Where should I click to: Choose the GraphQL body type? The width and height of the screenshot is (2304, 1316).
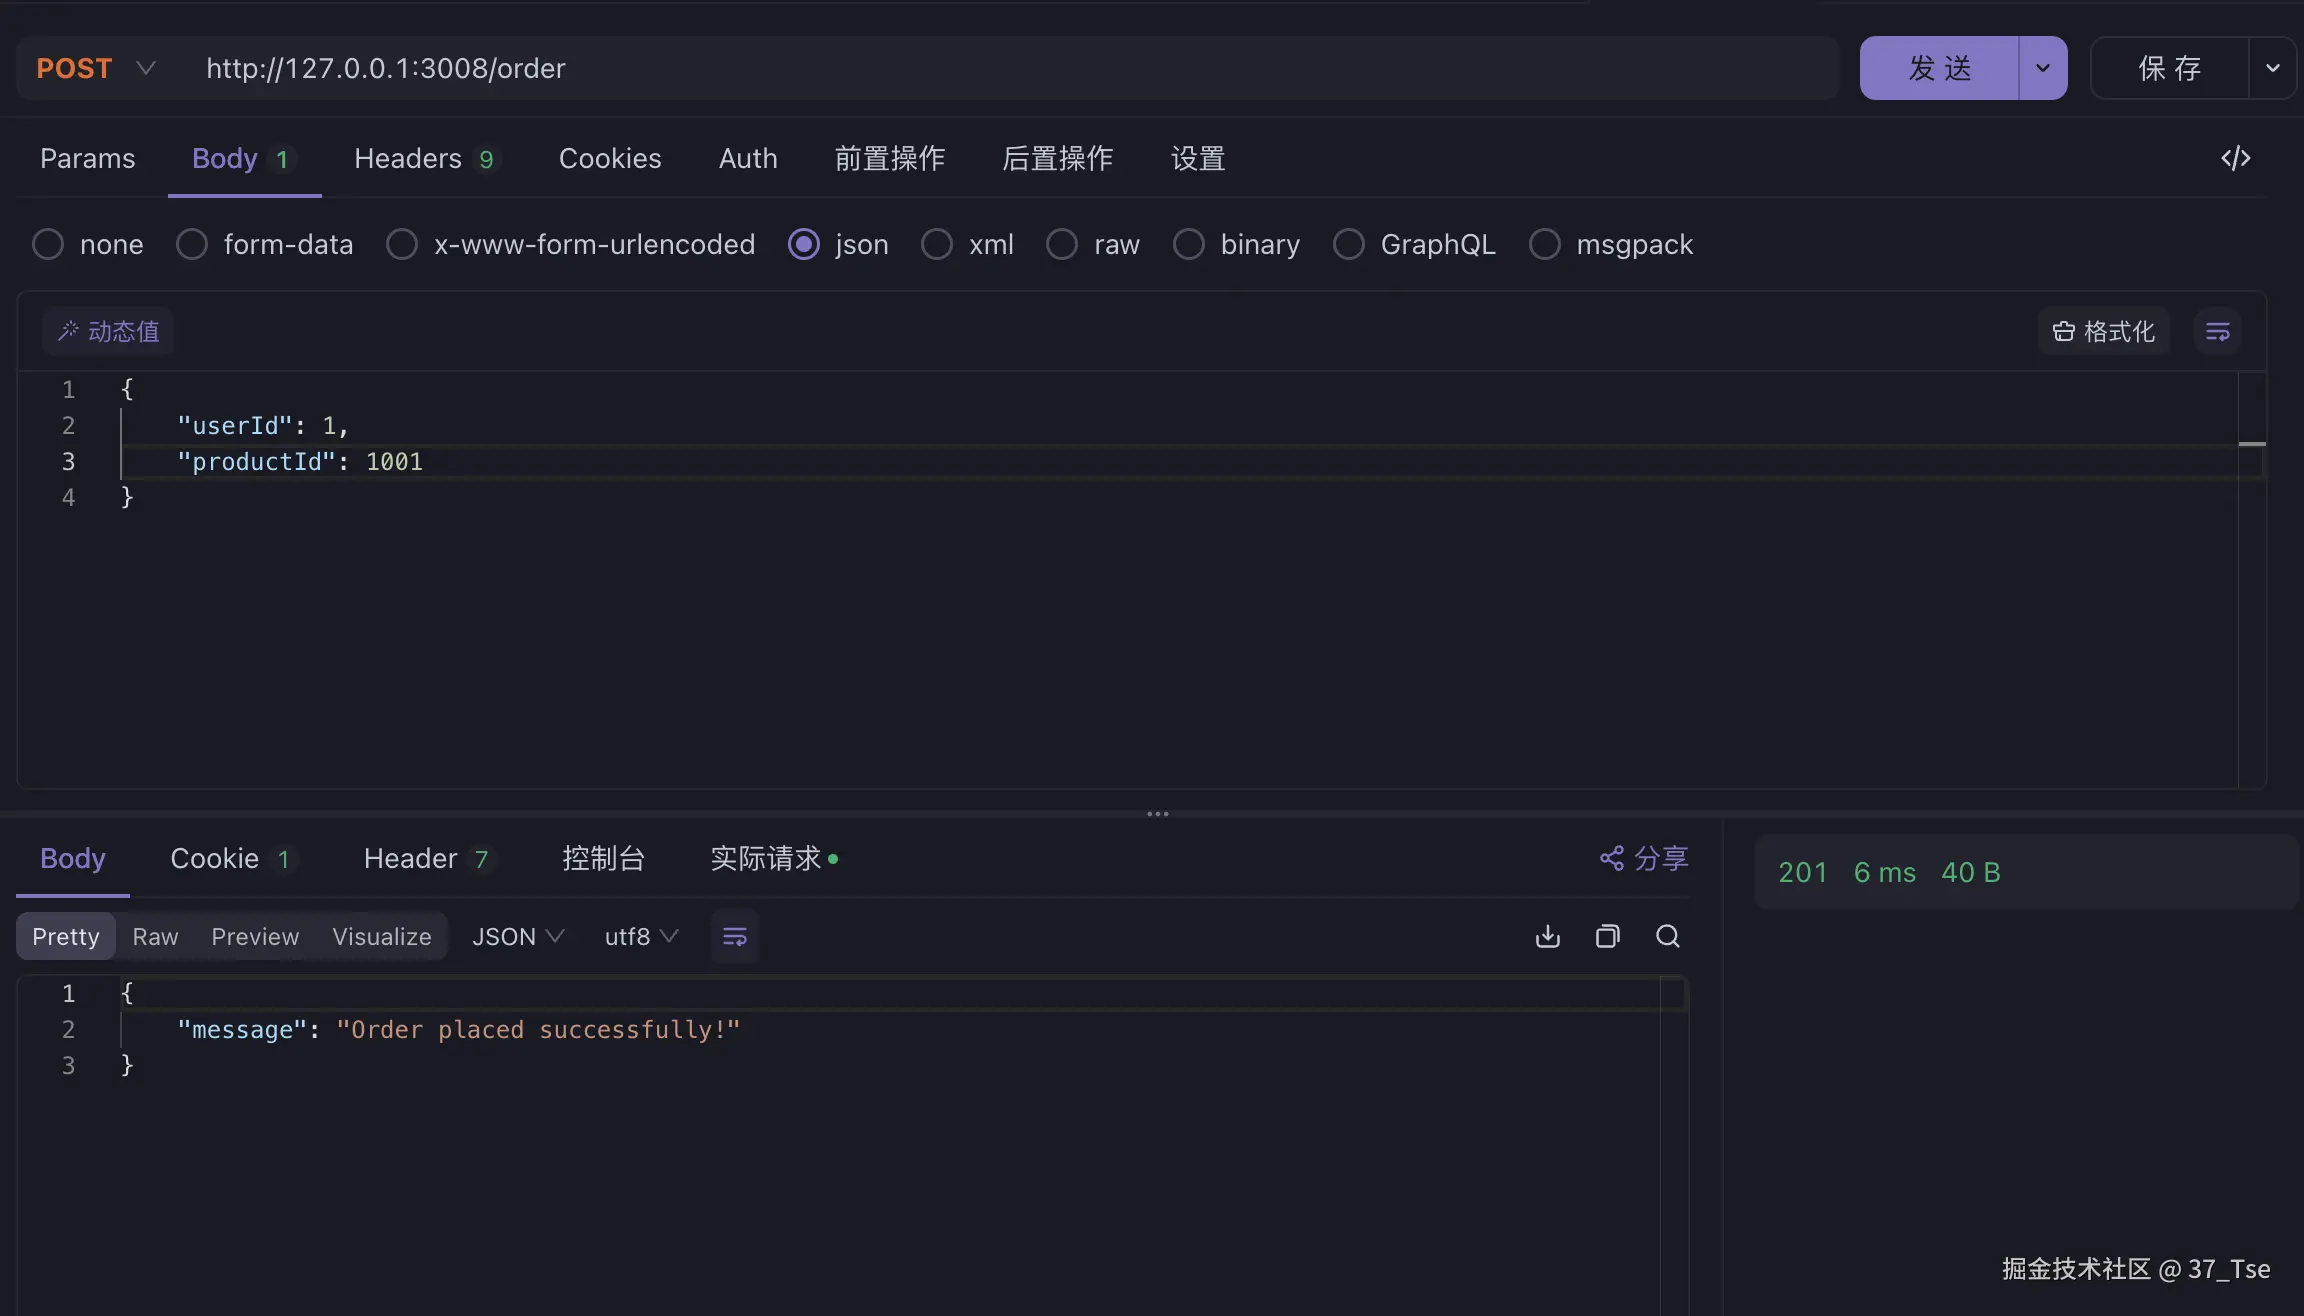coord(1349,245)
